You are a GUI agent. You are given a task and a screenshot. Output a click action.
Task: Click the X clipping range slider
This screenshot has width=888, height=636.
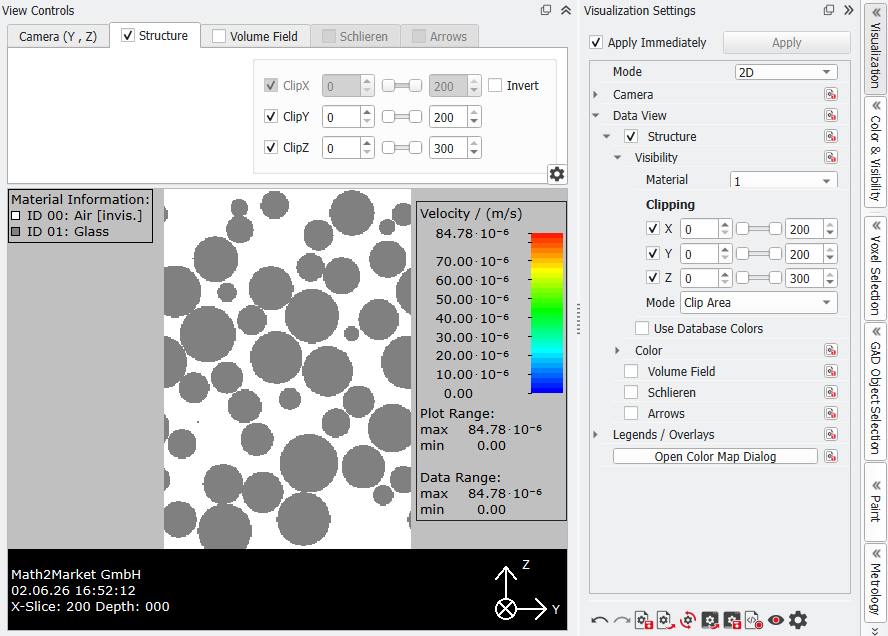pyautogui.click(x=758, y=229)
